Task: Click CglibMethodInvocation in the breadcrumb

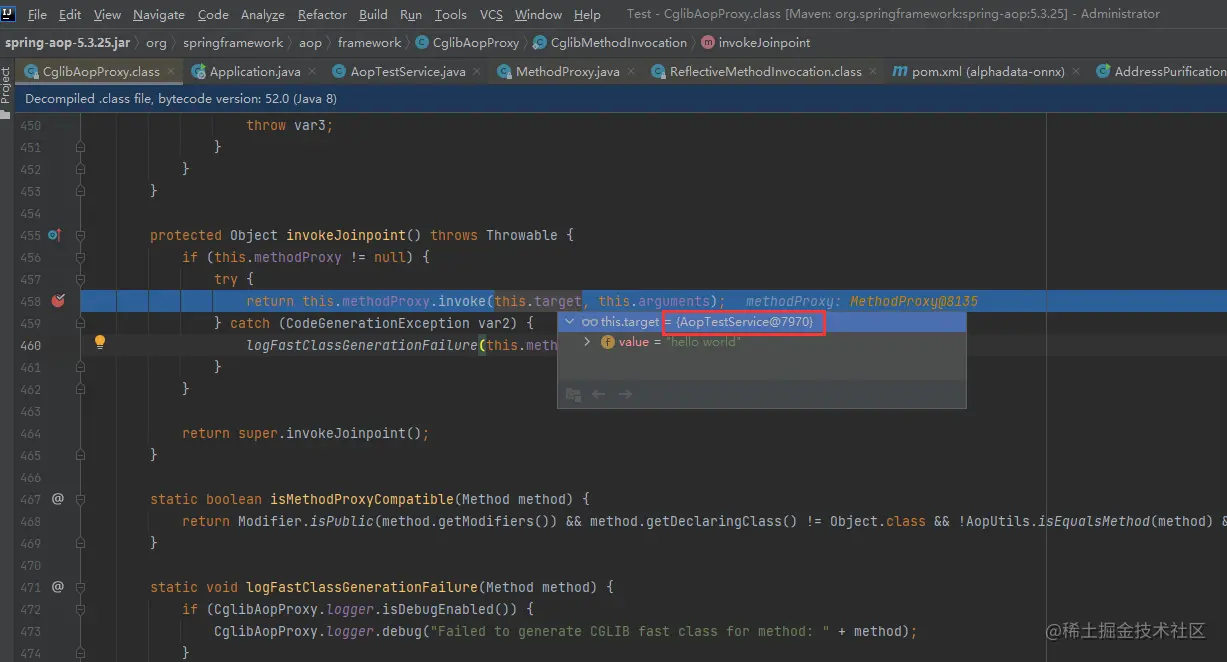Action: 618,43
